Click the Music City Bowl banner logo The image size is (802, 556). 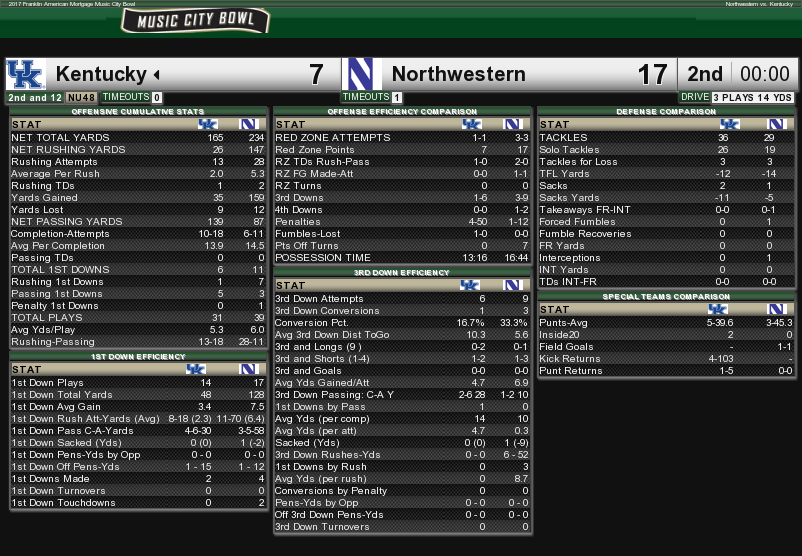[x=195, y=21]
